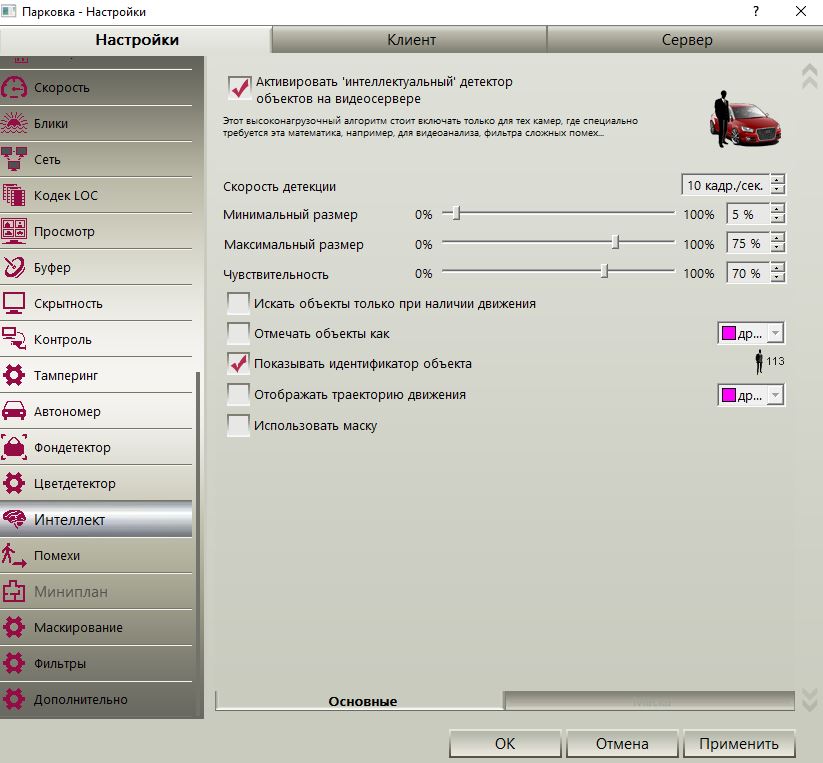
Task: Switch to the Сервер tab
Action: (687, 40)
